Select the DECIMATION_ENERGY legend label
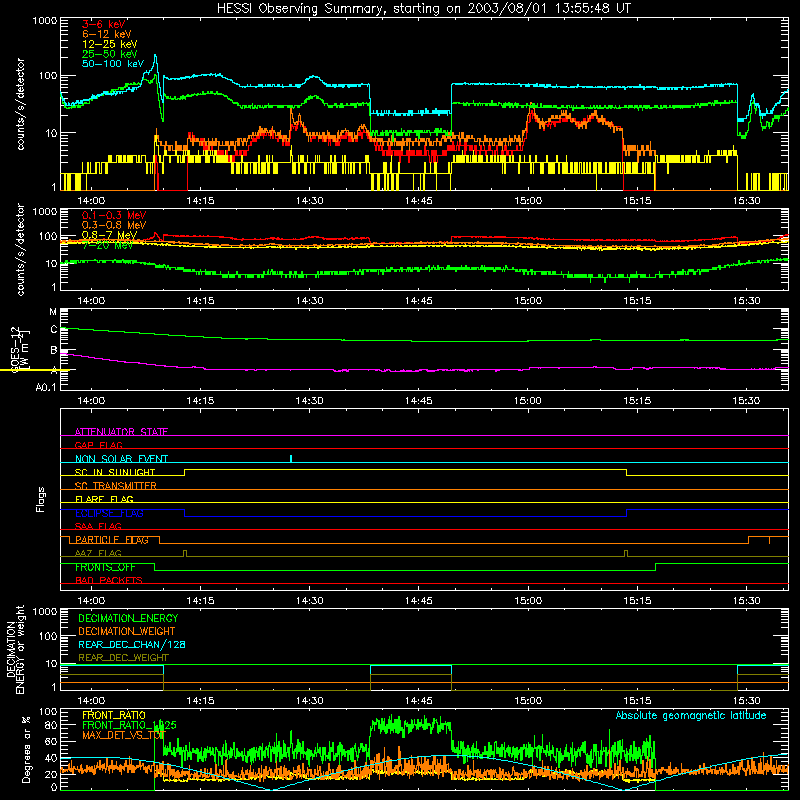Viewport: 800px width, 800px height. (128, 618)
